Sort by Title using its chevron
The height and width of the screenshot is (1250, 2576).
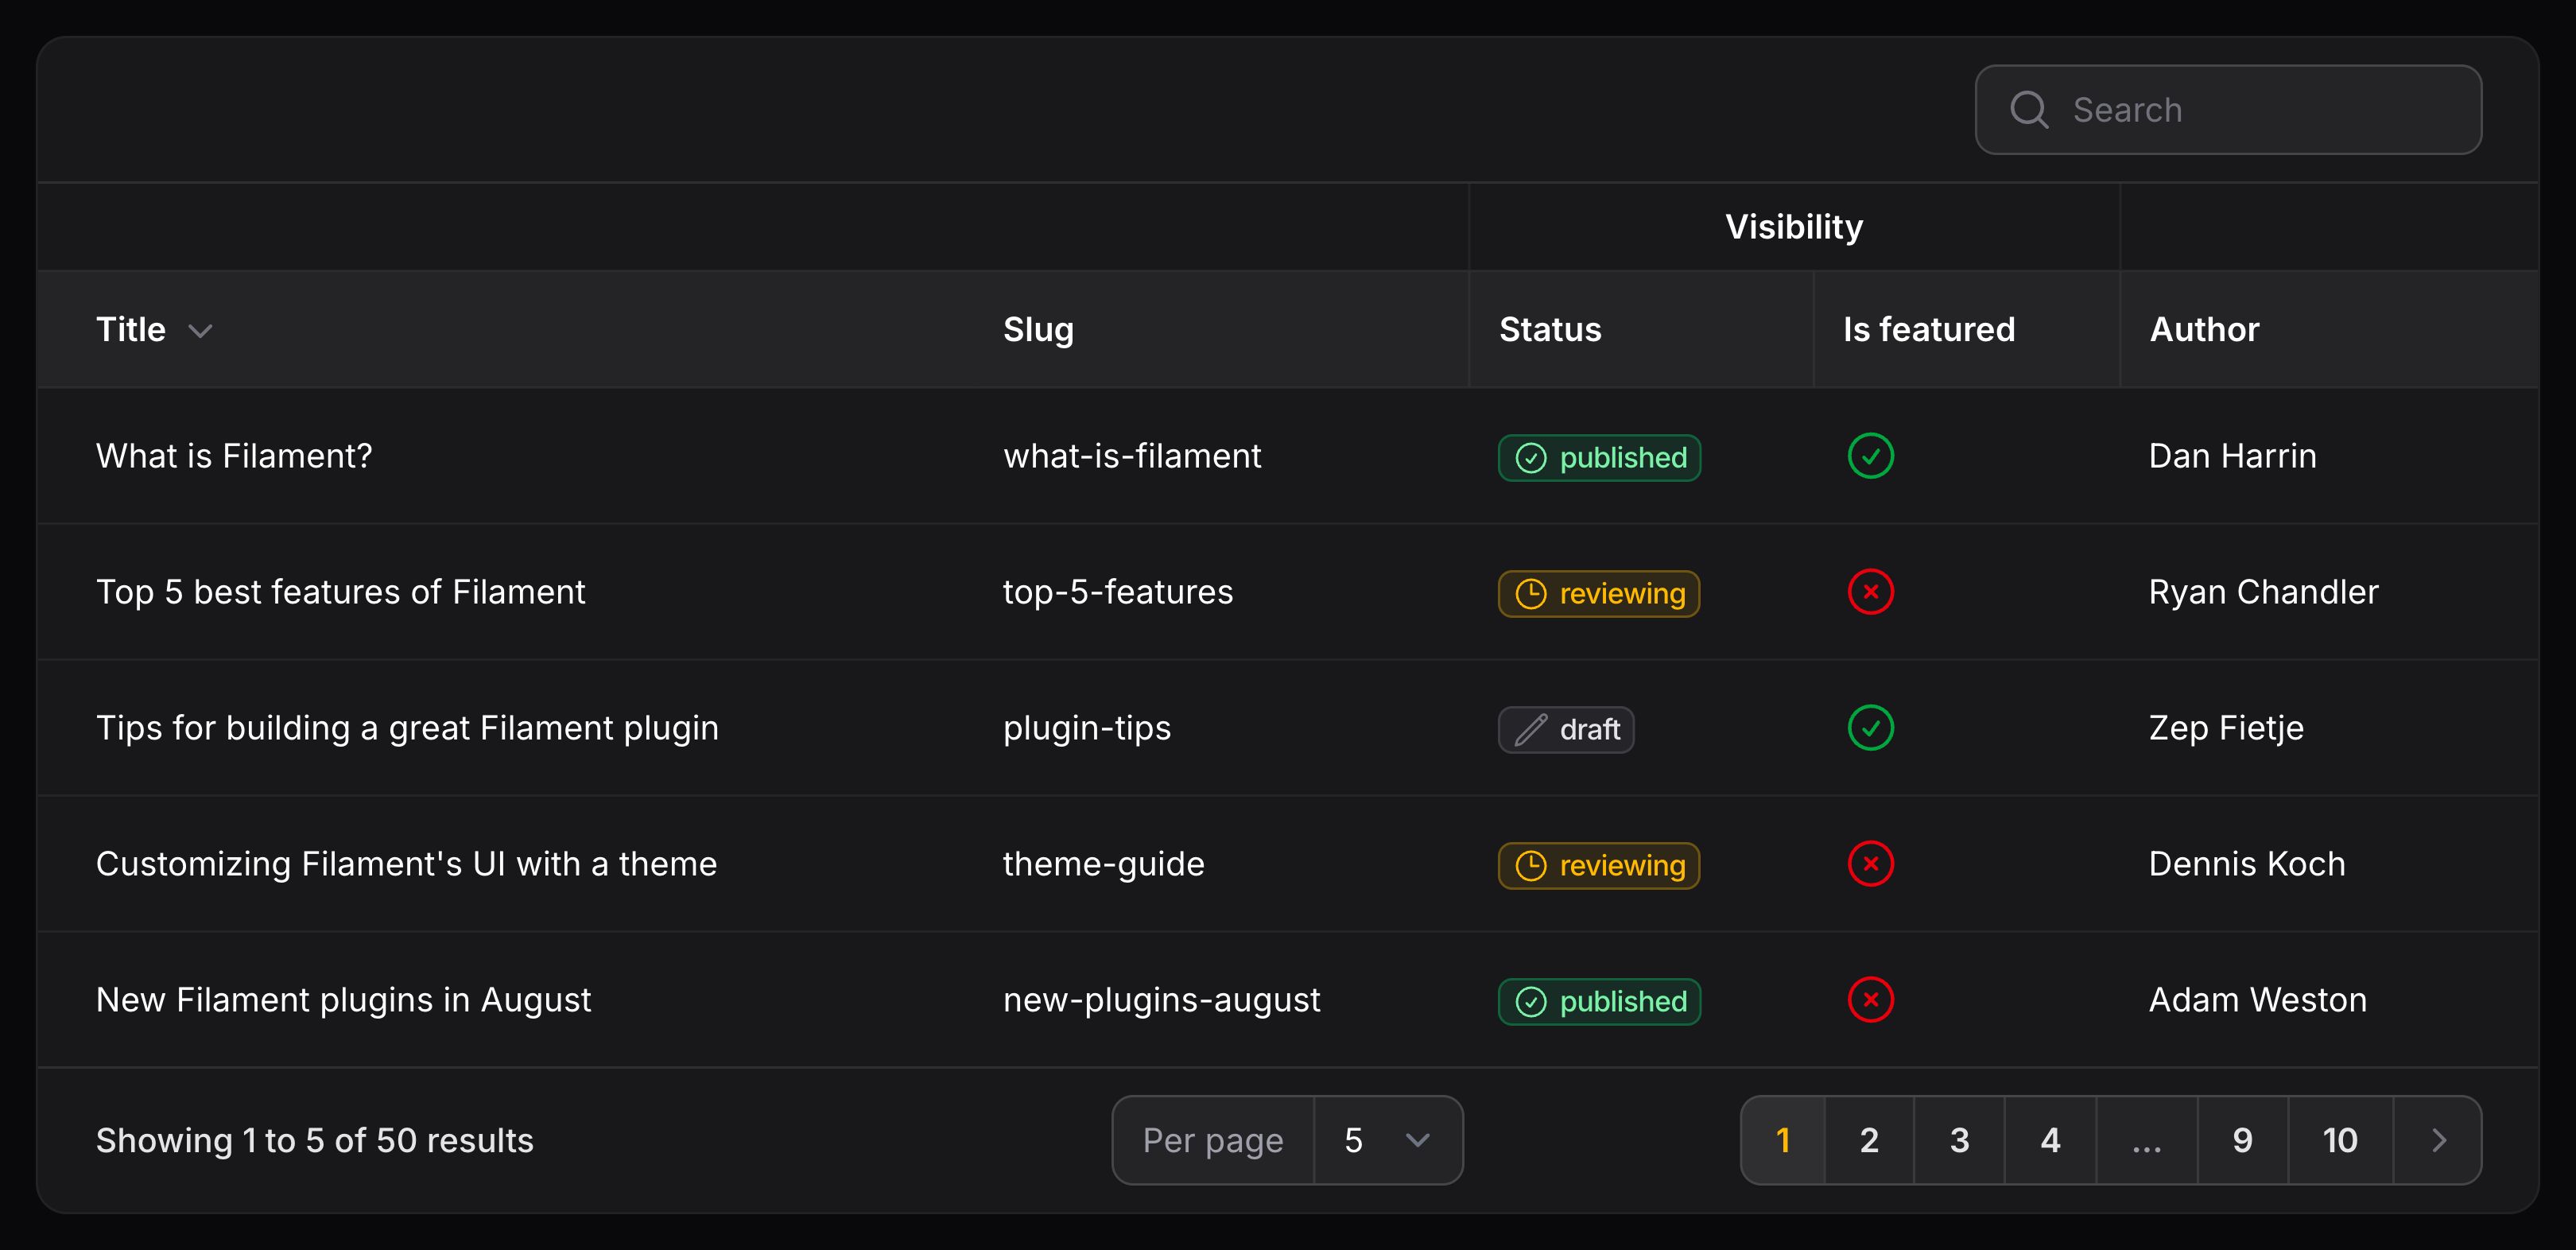201,331
